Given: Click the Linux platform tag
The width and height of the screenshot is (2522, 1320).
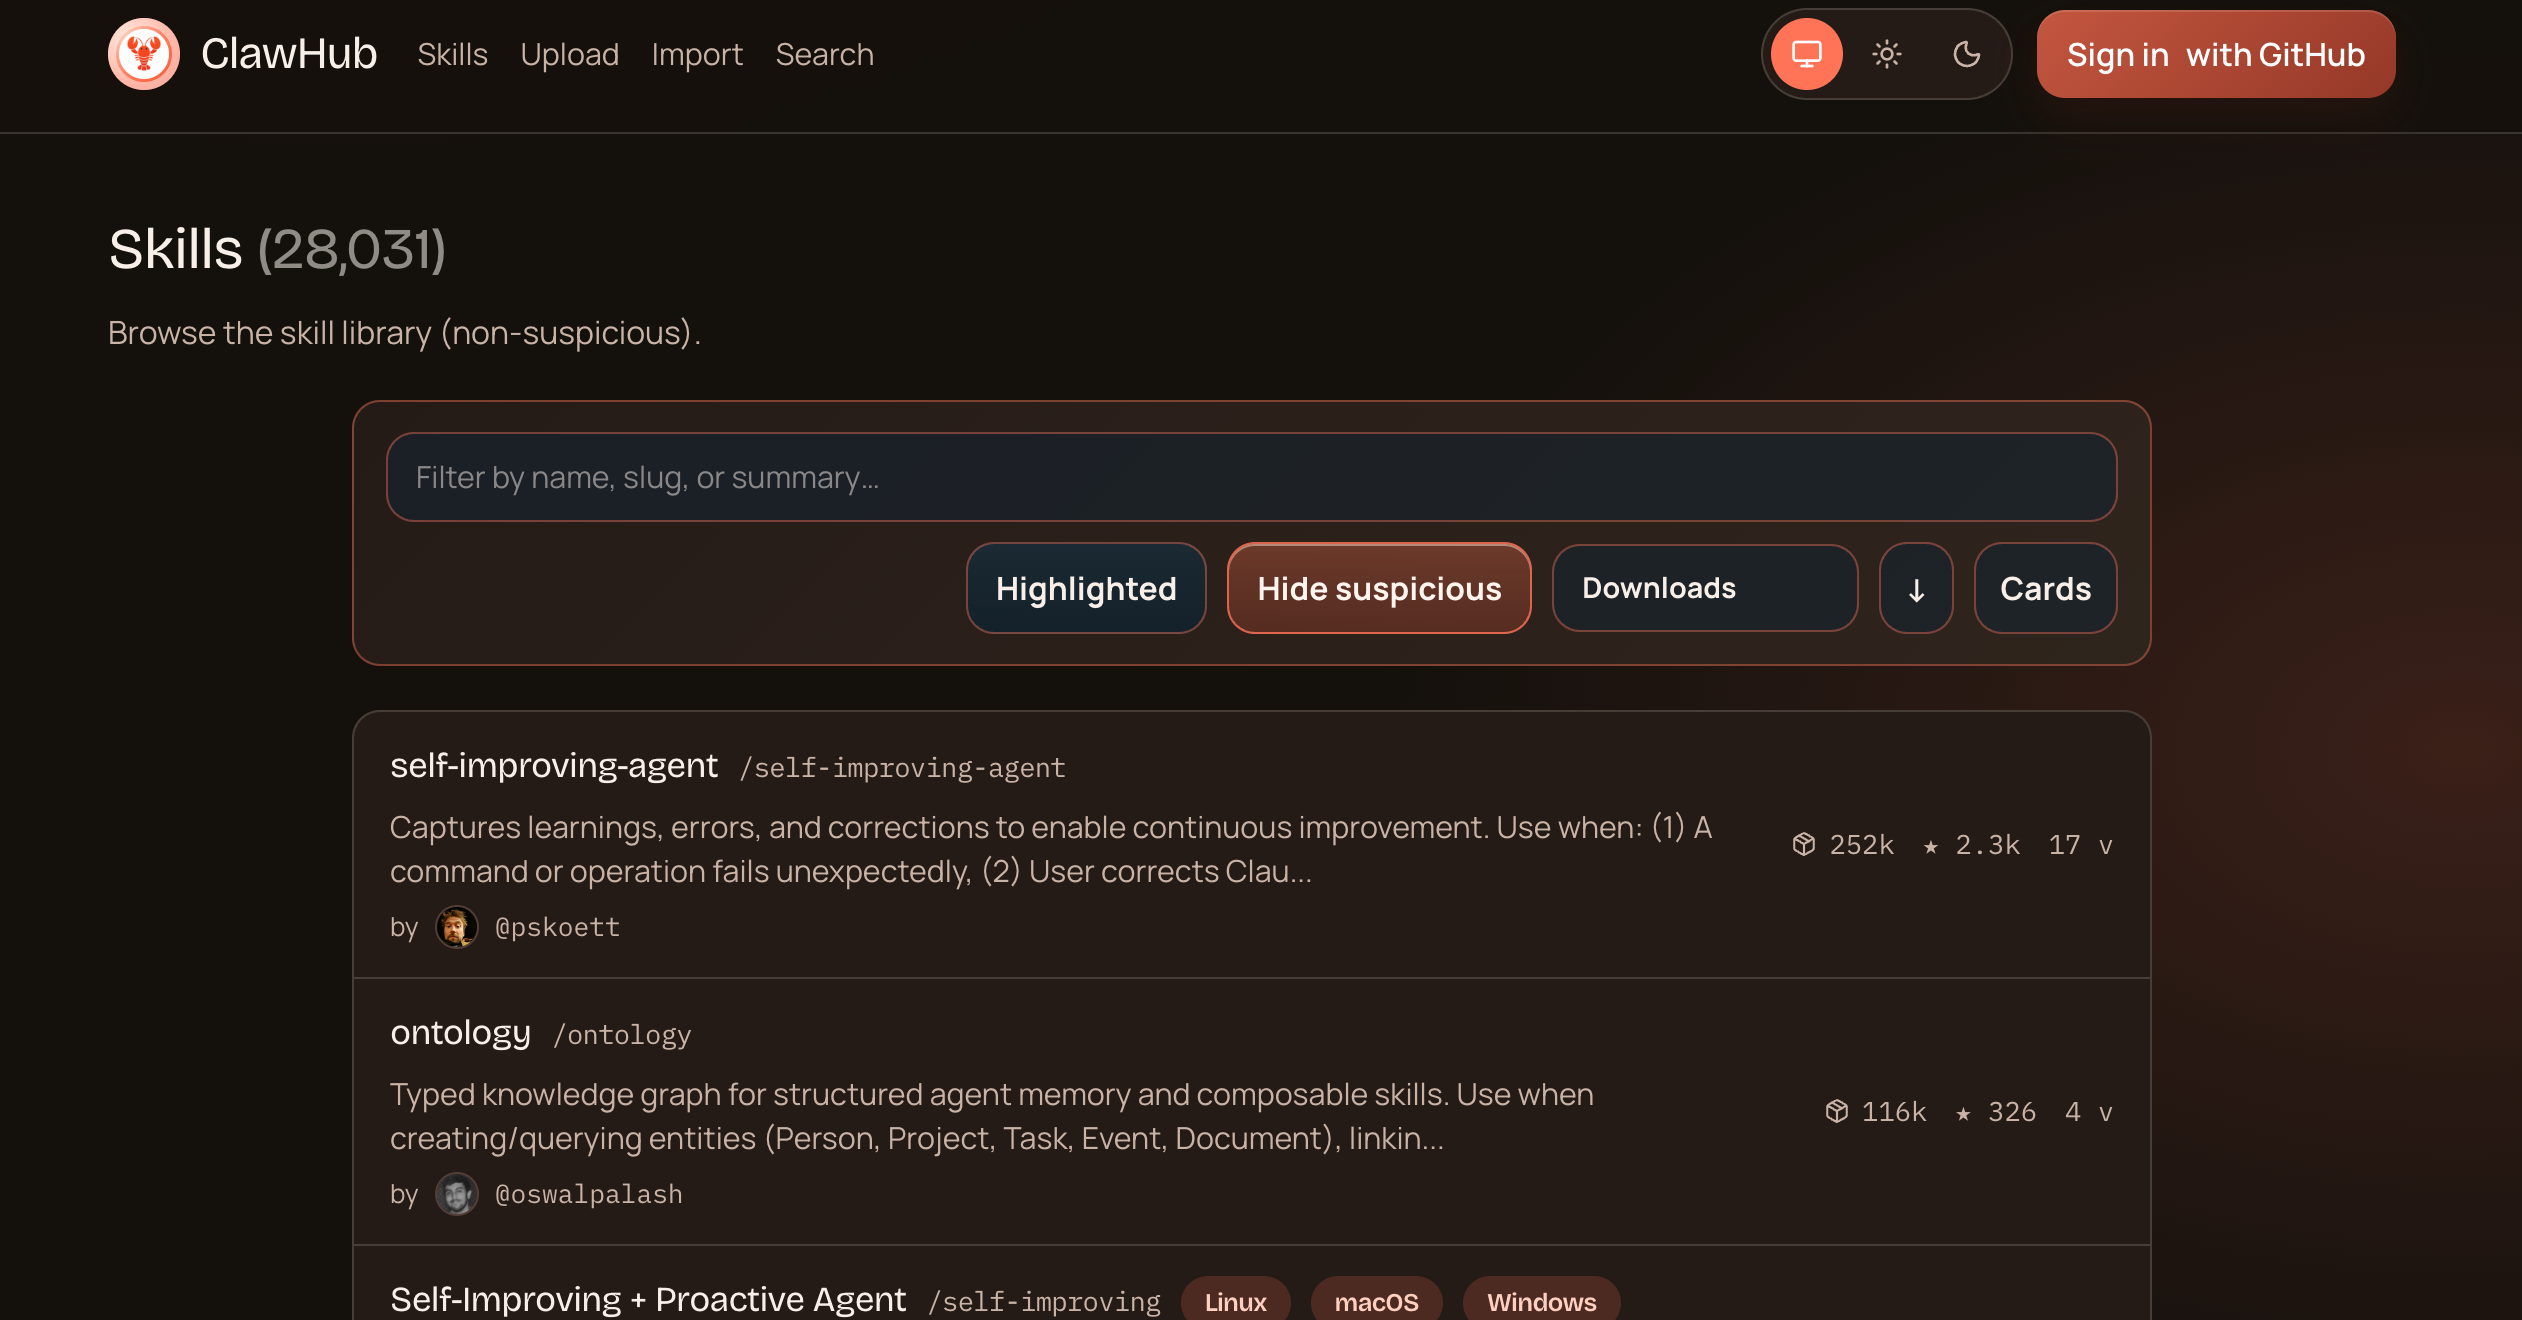Looking at the screenshot, I should 1234,1301.
